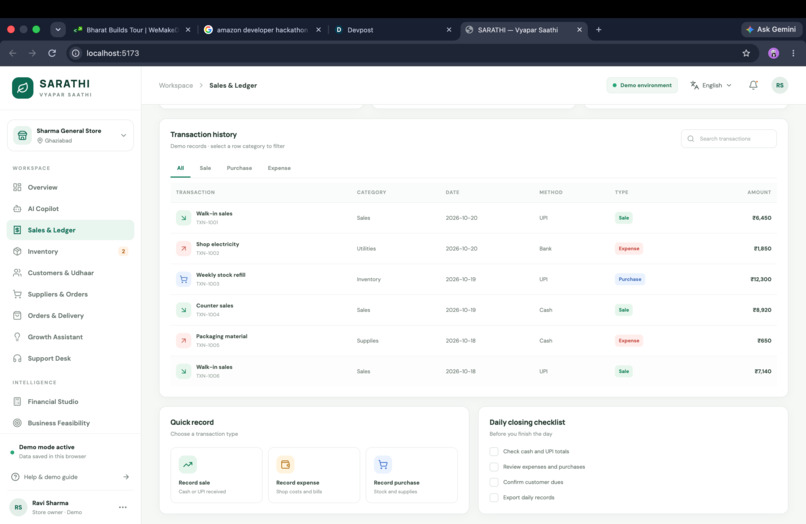Check 'Review expenses and purchases'
This screenshot has height=524, width=806.
tap(494, 467)
